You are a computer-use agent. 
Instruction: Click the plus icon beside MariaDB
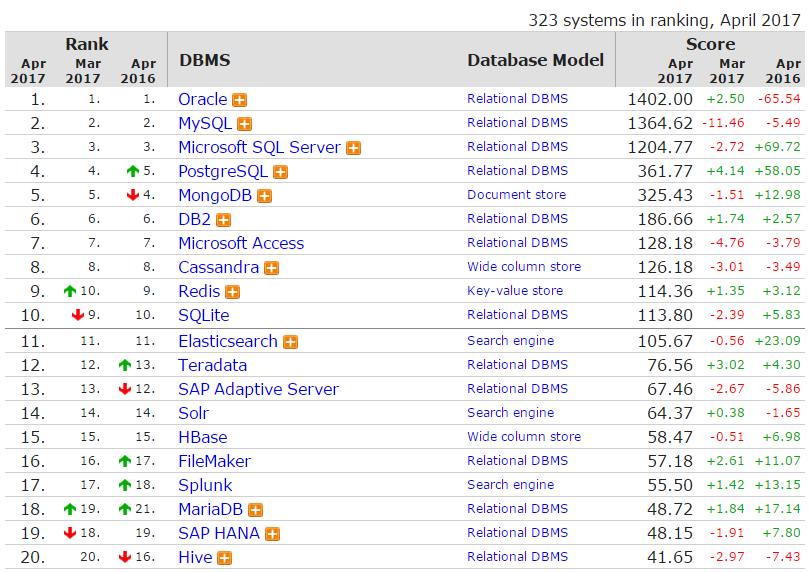click(255, 510)
